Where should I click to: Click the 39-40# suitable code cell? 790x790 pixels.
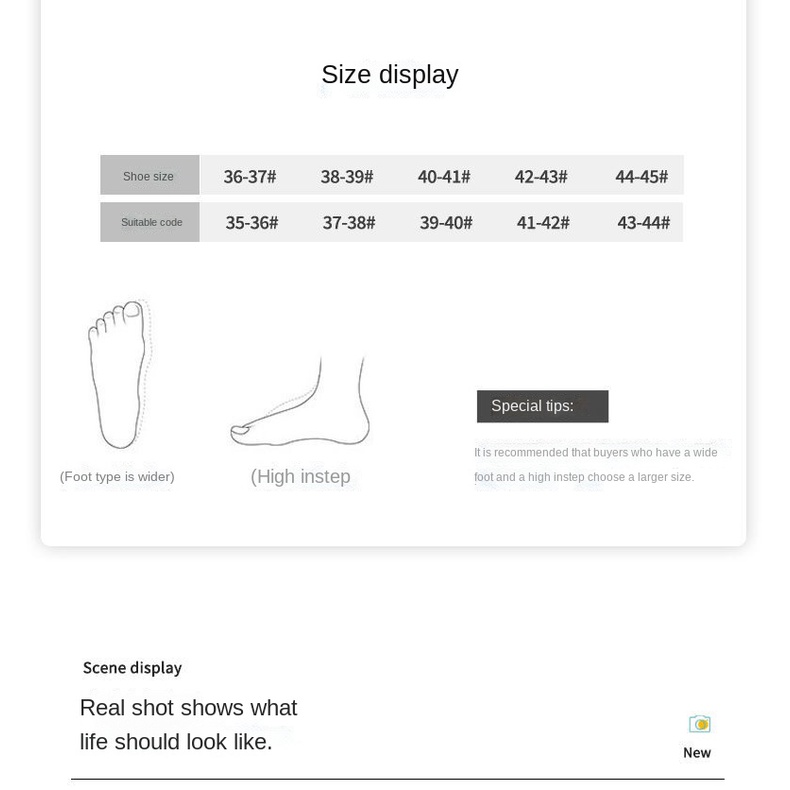[446, 223]
